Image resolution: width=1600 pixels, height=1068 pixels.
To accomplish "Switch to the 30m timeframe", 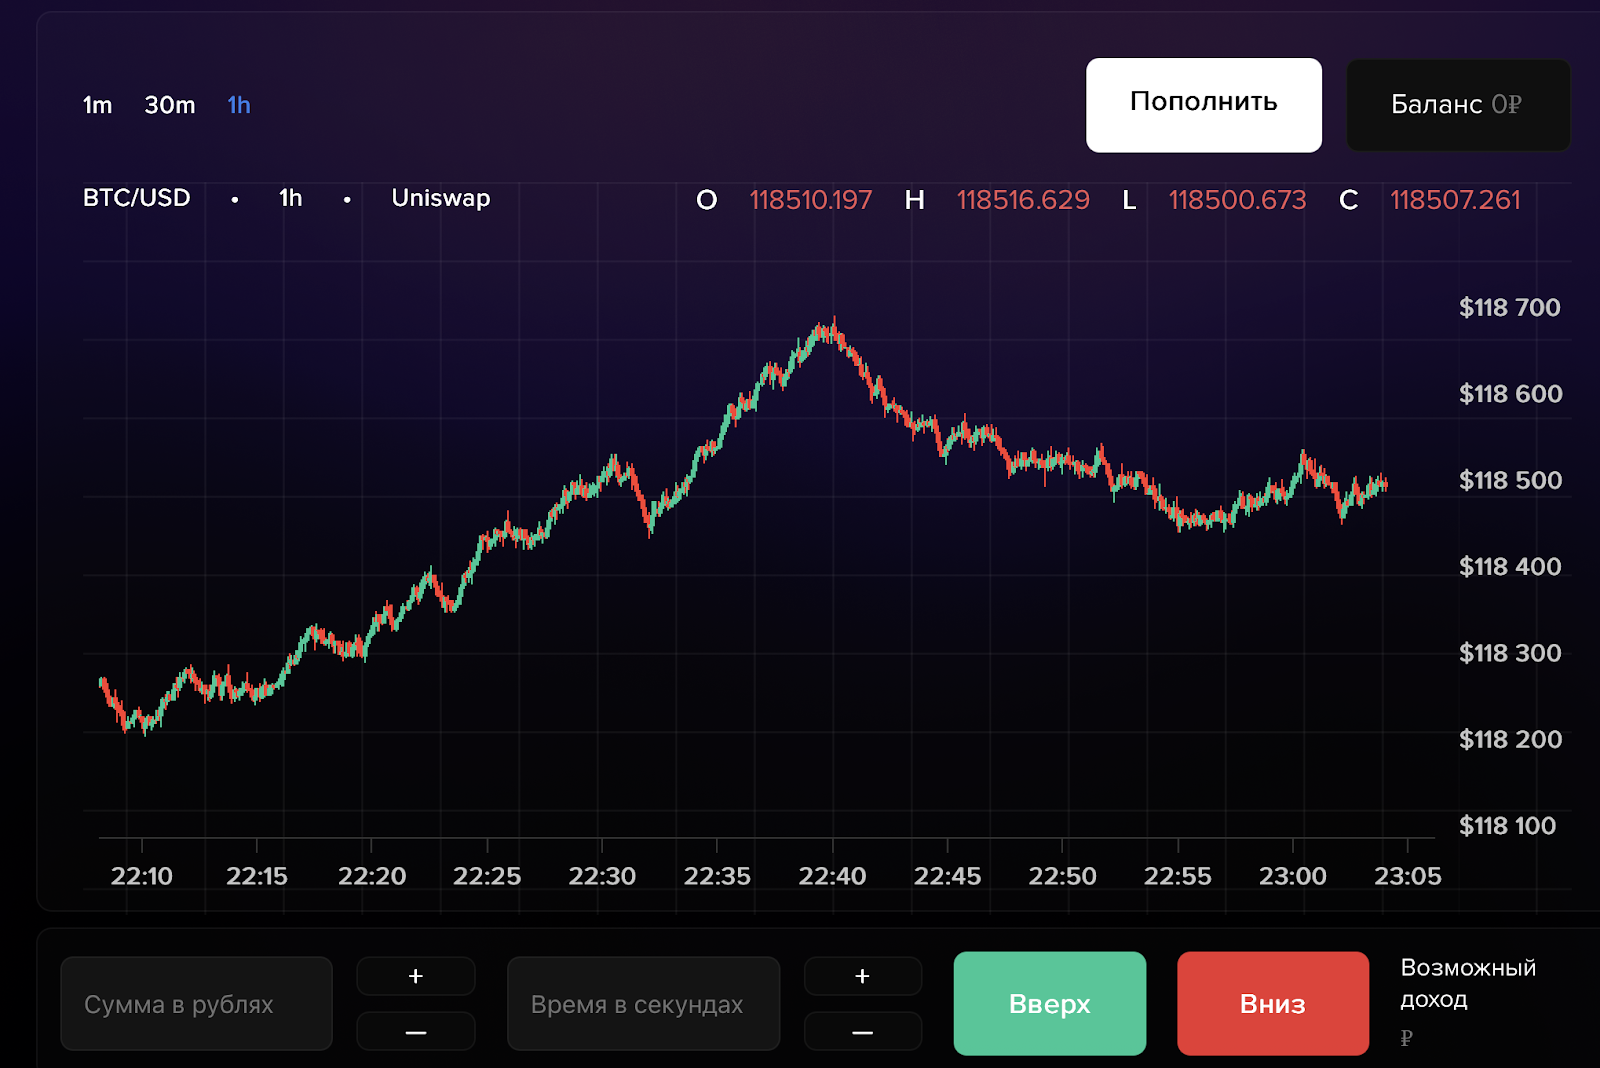I will (x=170, y=105).
